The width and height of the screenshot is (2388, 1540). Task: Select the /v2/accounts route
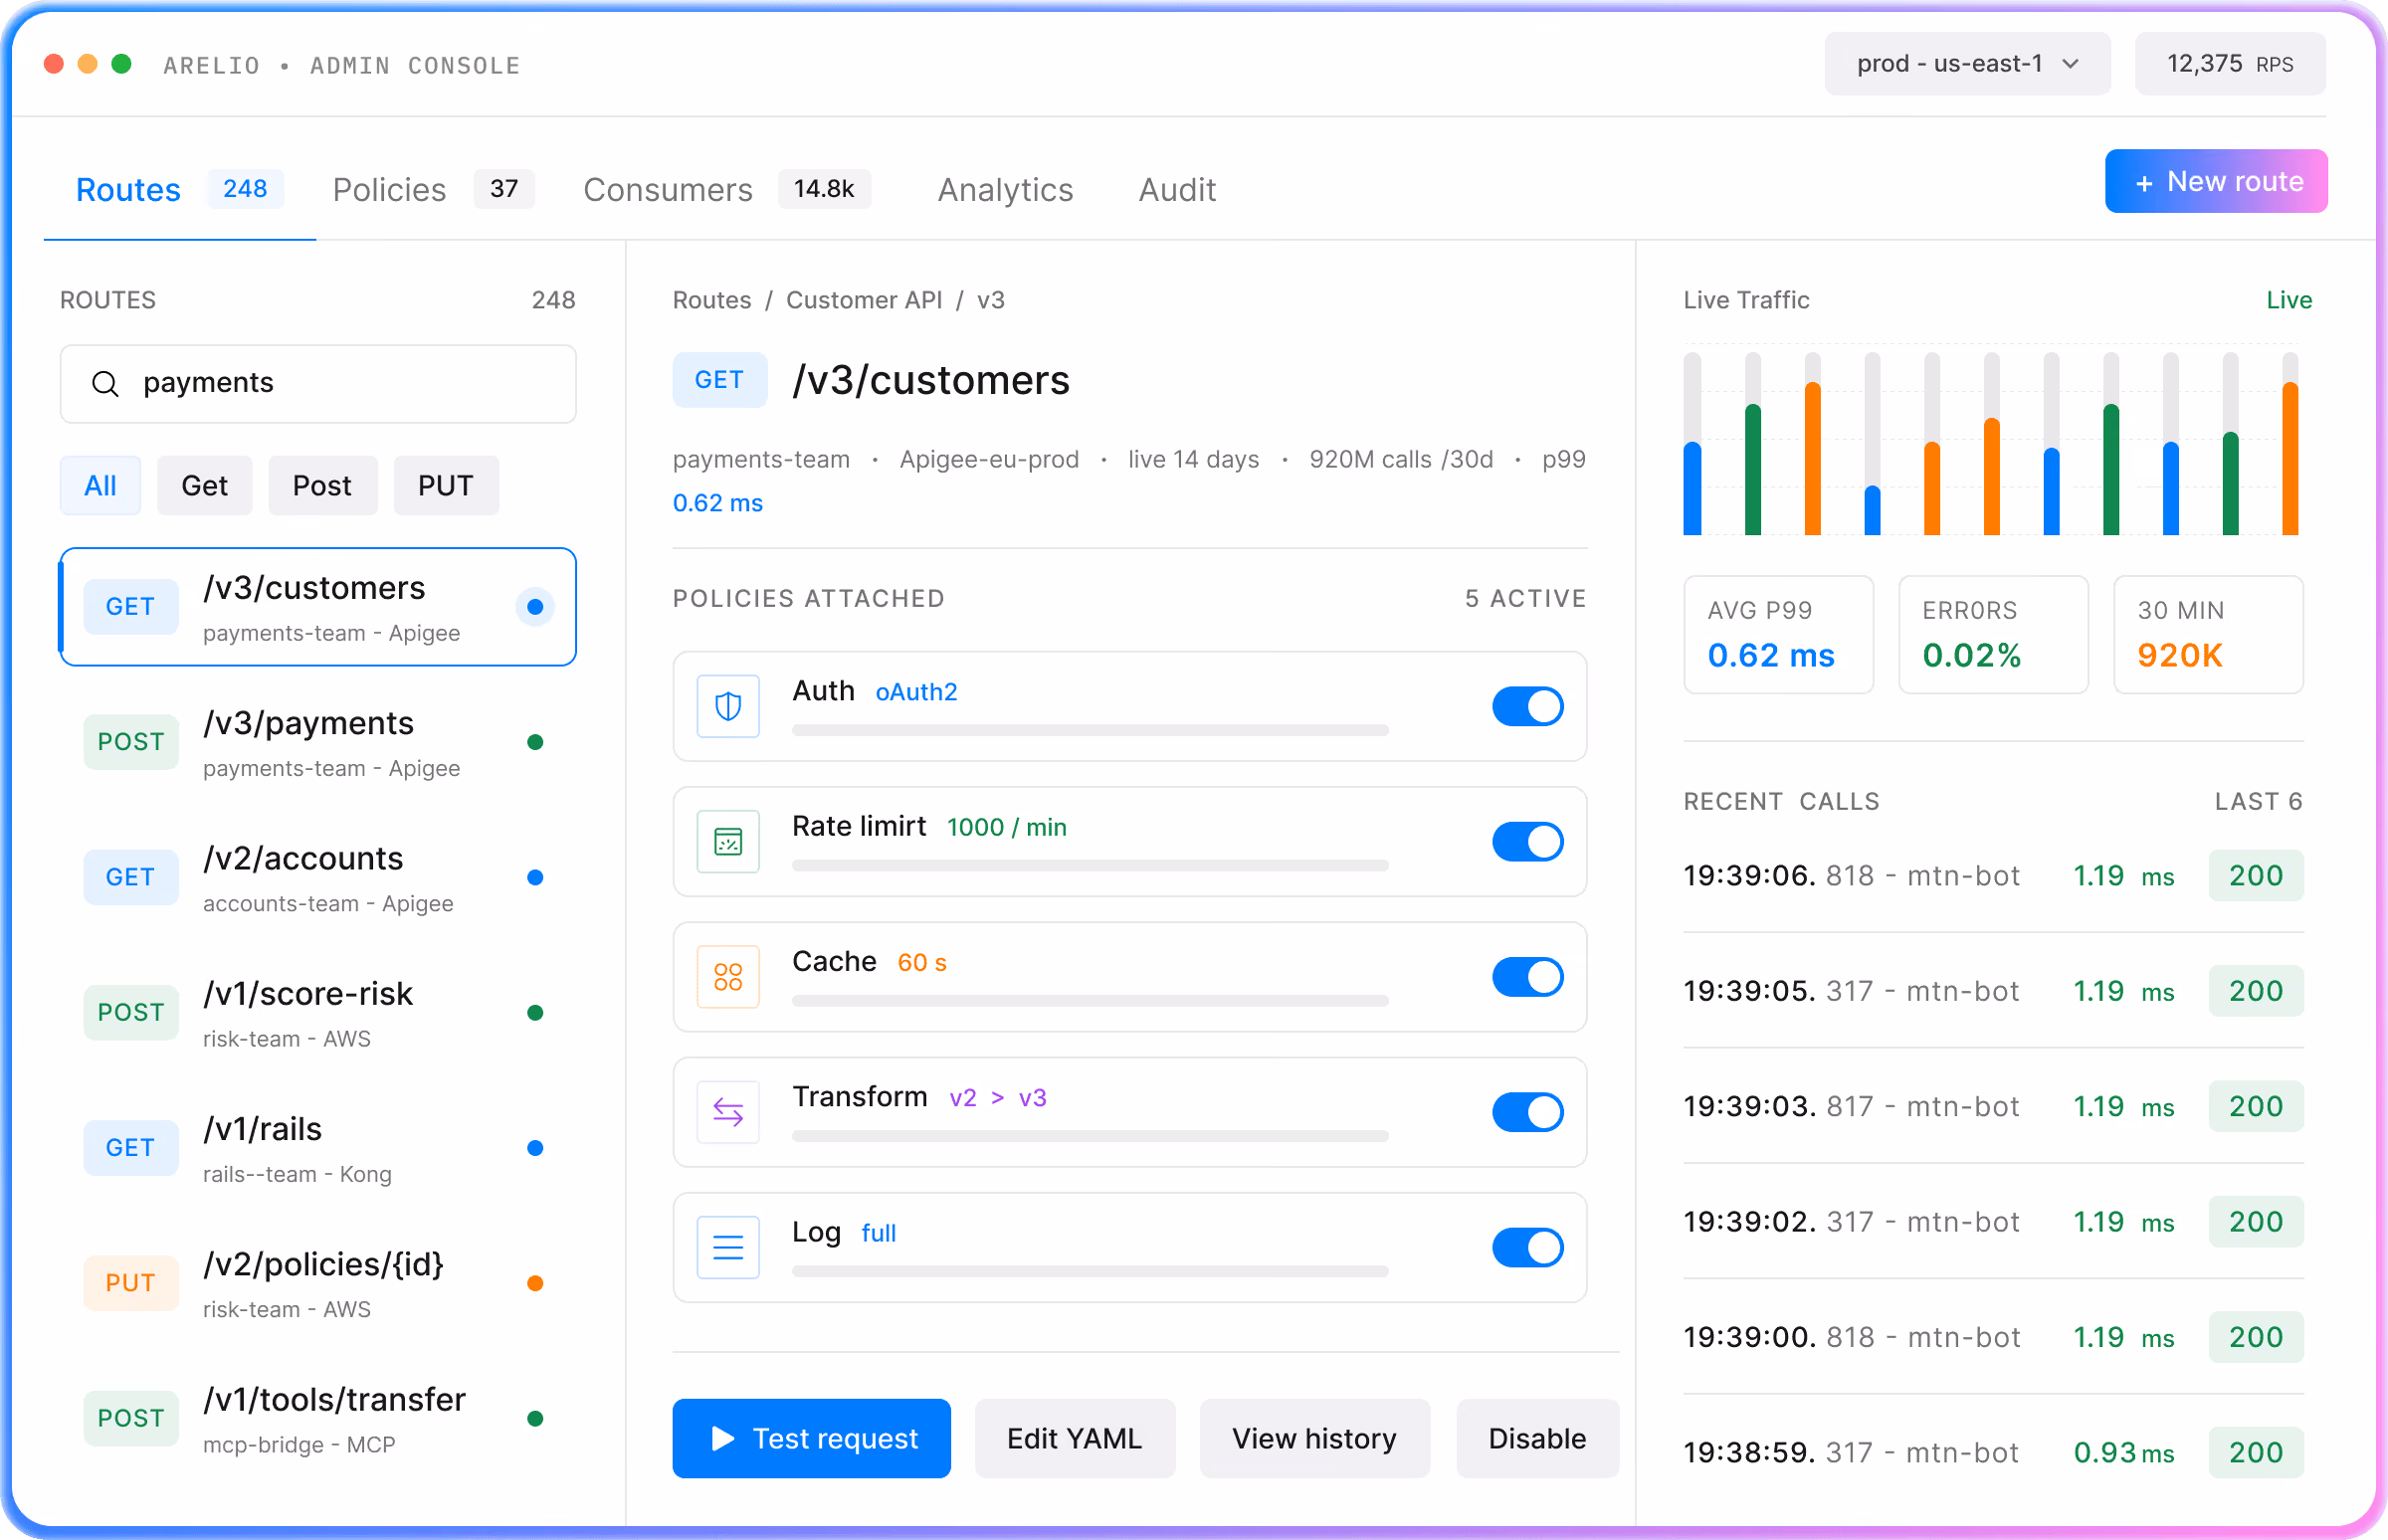tap(318, 878)
